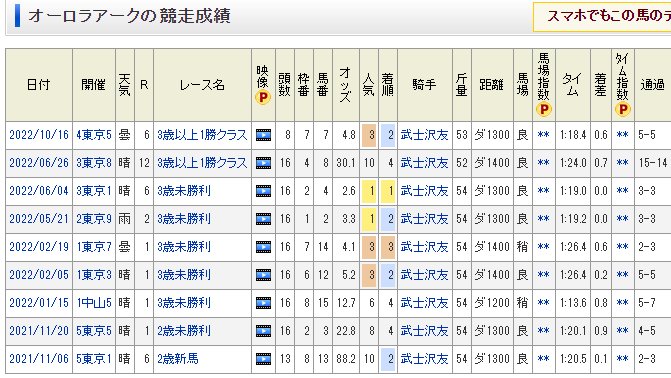This screenshot has width=671, height=378.
Task: Click premium P icon under 映像 header
Action: pos(263,98)
